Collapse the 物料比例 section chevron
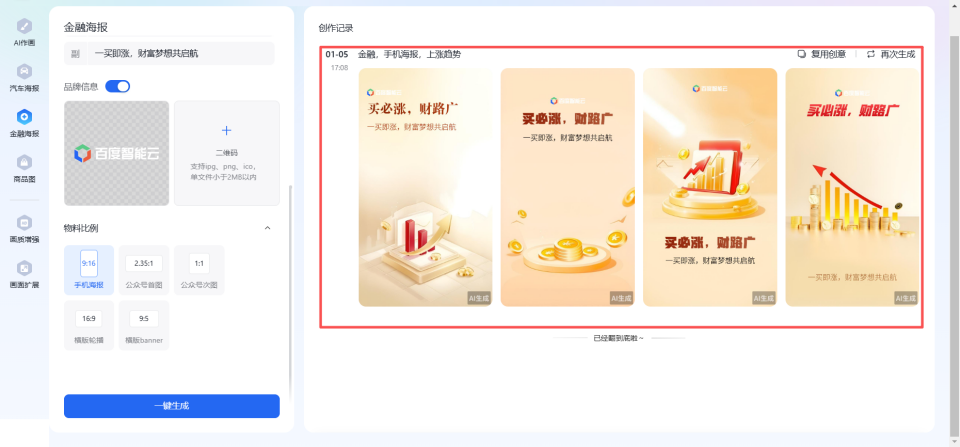The width and height of the screenshot is (960, 447). (x=267, y=228)
